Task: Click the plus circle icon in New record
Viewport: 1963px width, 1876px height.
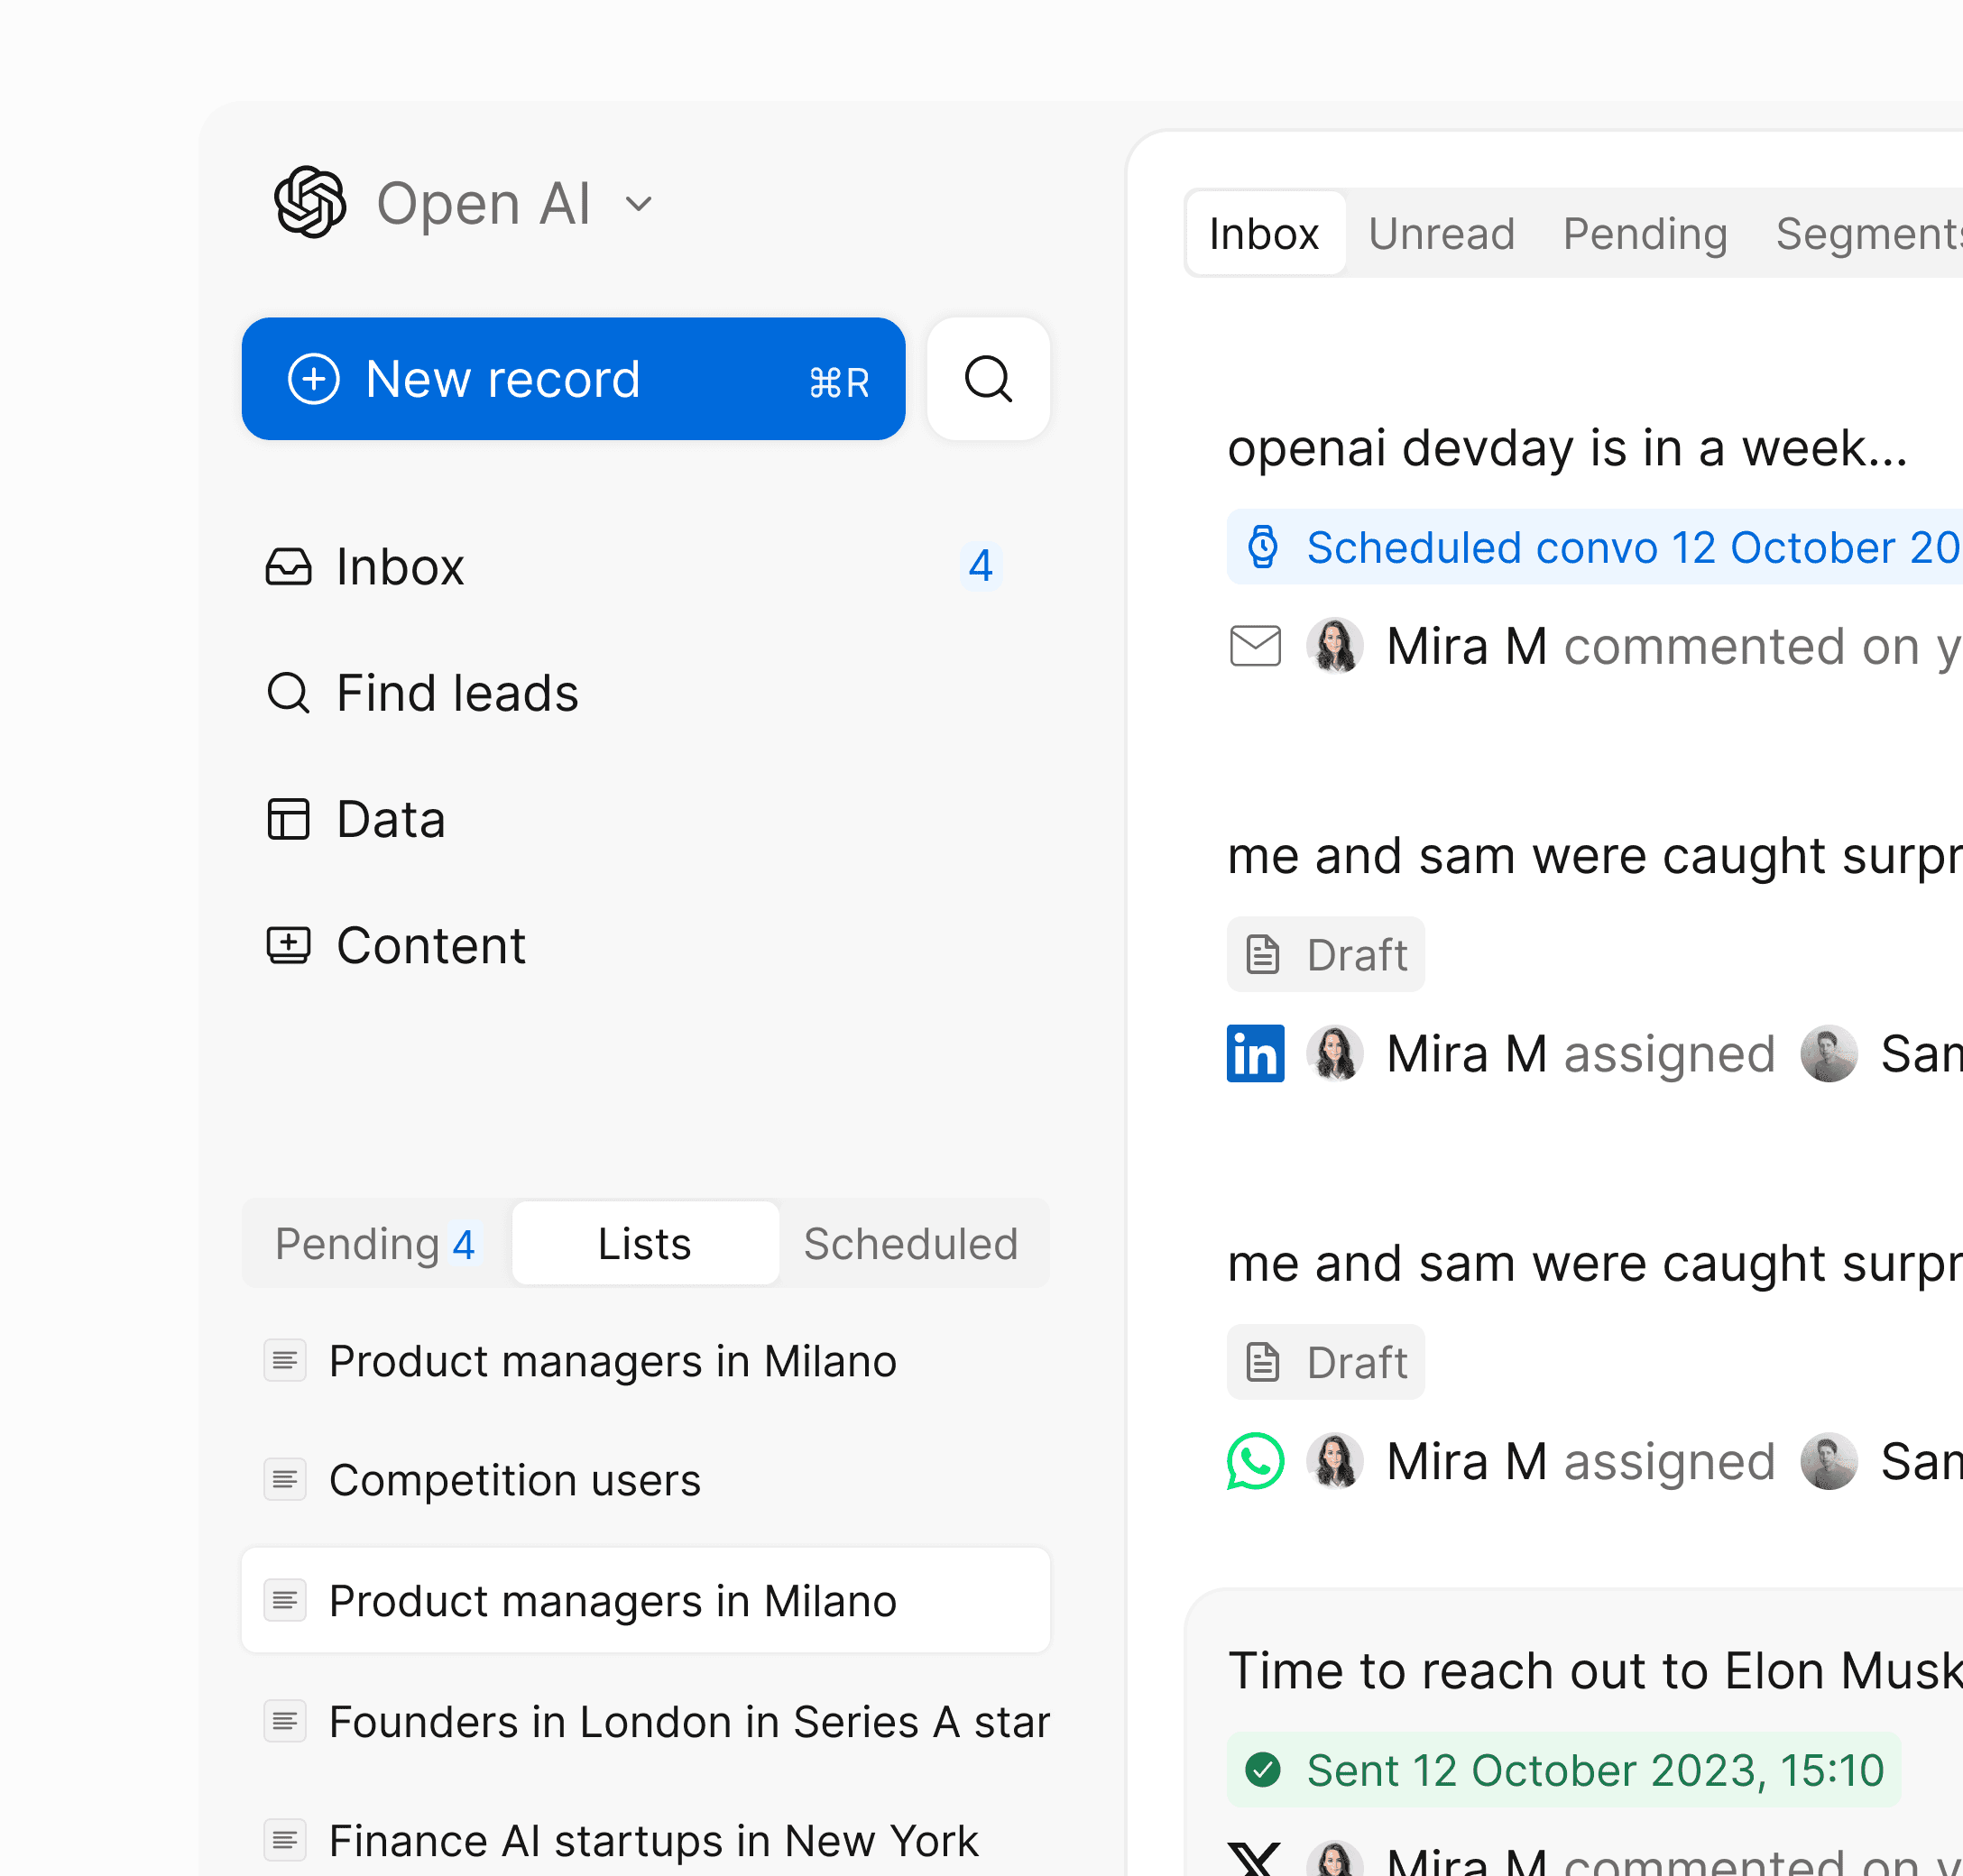Action: [314, 379]
